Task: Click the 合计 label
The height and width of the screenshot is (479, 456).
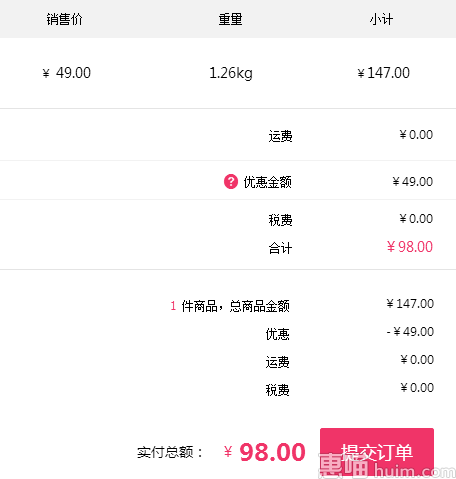Action: coord(280,248)
